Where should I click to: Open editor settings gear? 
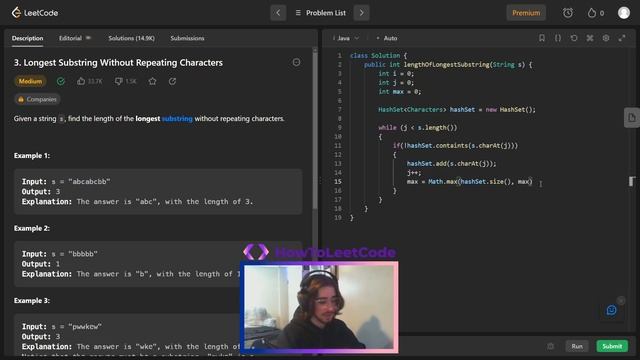[606, 38]
